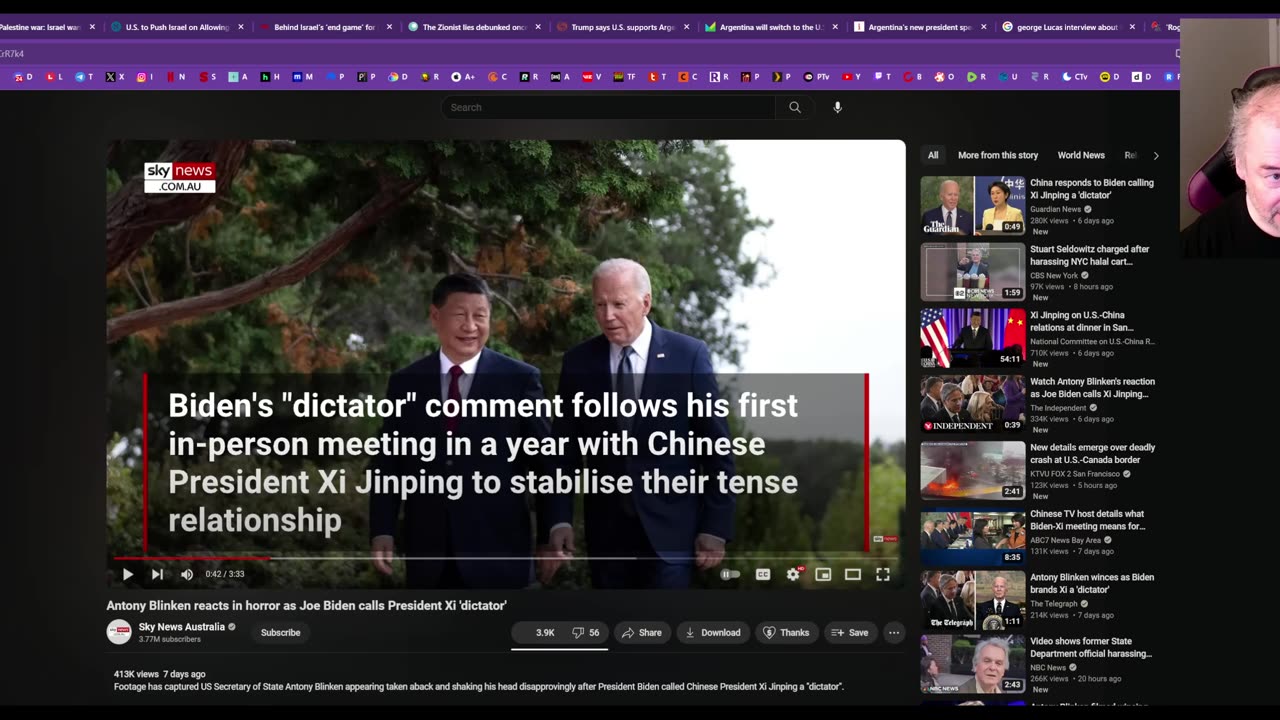Open Guardian News thumbnail with 0:49 duration
Image resolution: width=1280 pixels, height=720 pixels.
tap(973, 206)
